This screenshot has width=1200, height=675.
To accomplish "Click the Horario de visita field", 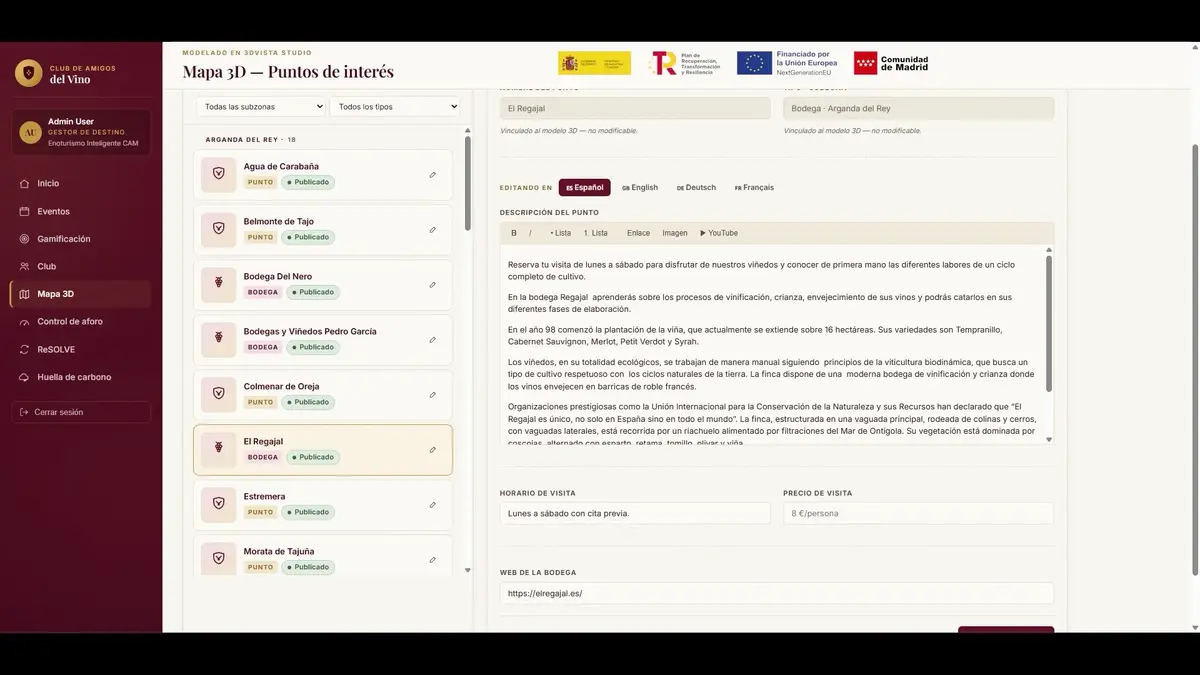I will pos(635,513).
